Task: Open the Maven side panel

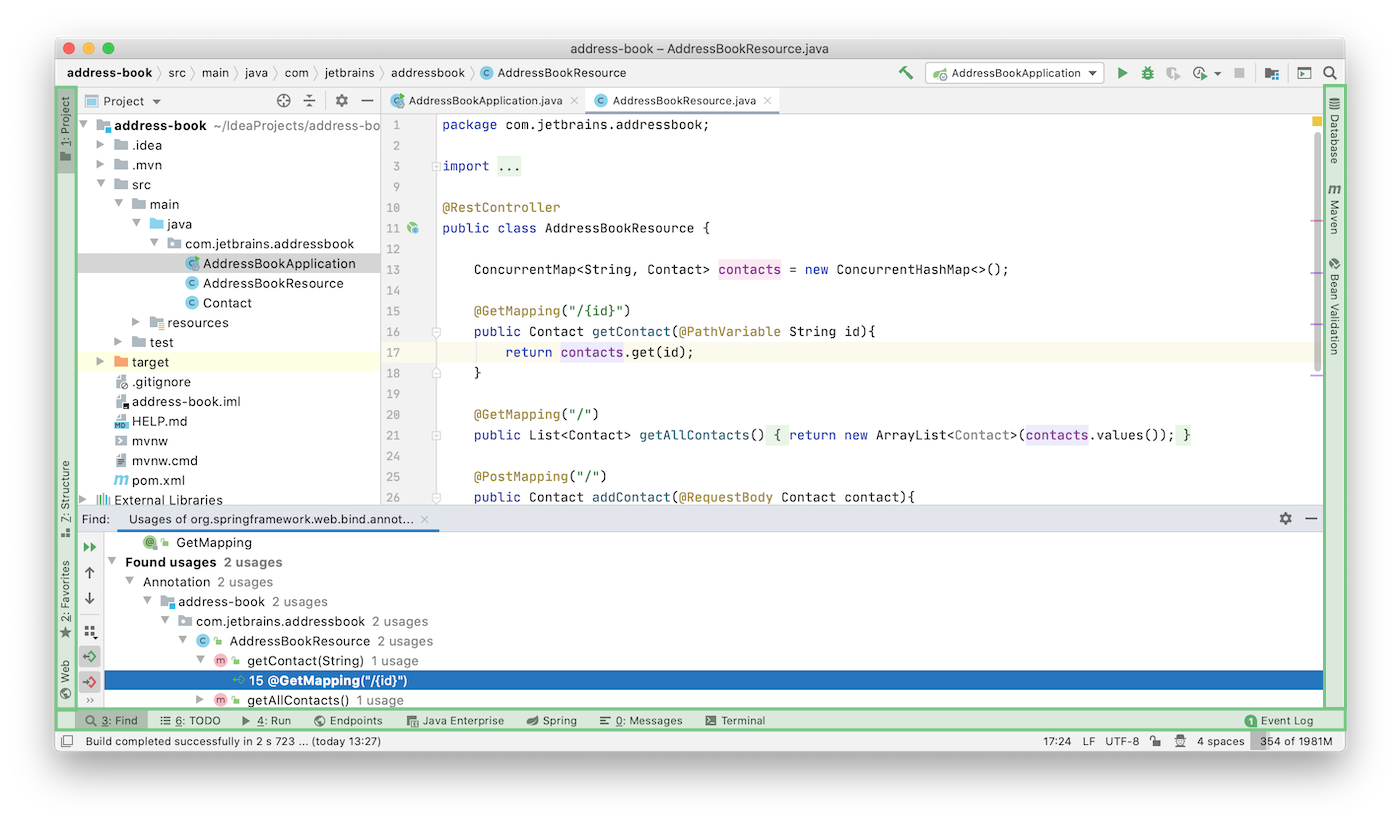Action: click(1334, 209)
